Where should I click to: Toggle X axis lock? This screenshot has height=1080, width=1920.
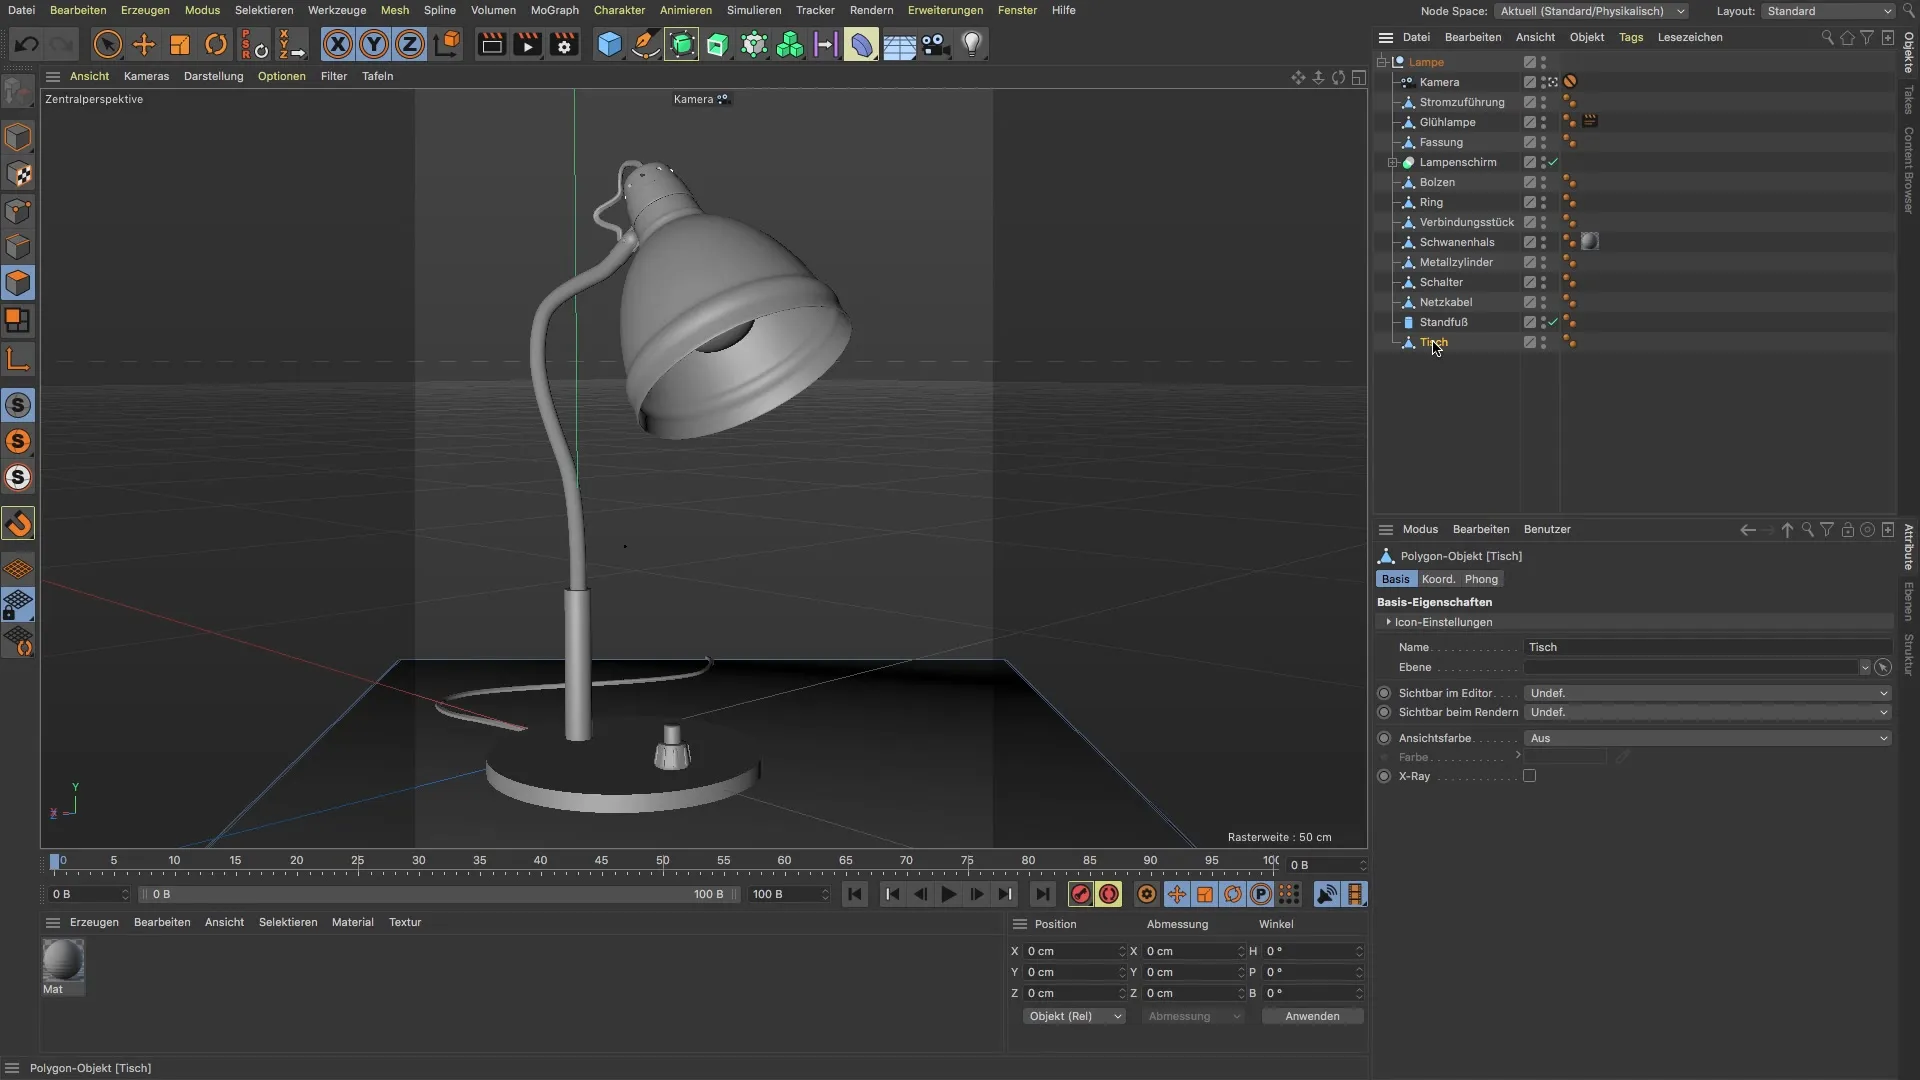point(338,45)
